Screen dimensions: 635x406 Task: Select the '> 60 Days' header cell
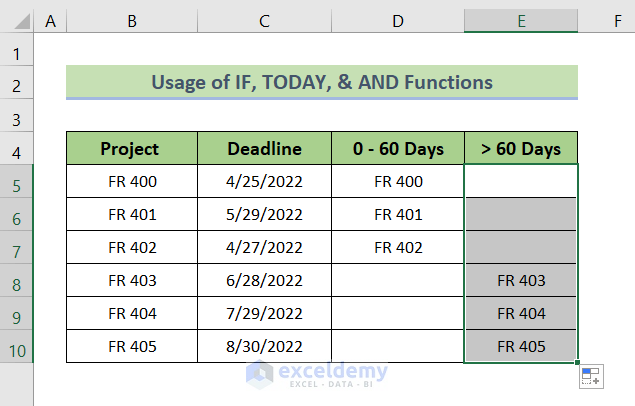(x=521, y=149)
